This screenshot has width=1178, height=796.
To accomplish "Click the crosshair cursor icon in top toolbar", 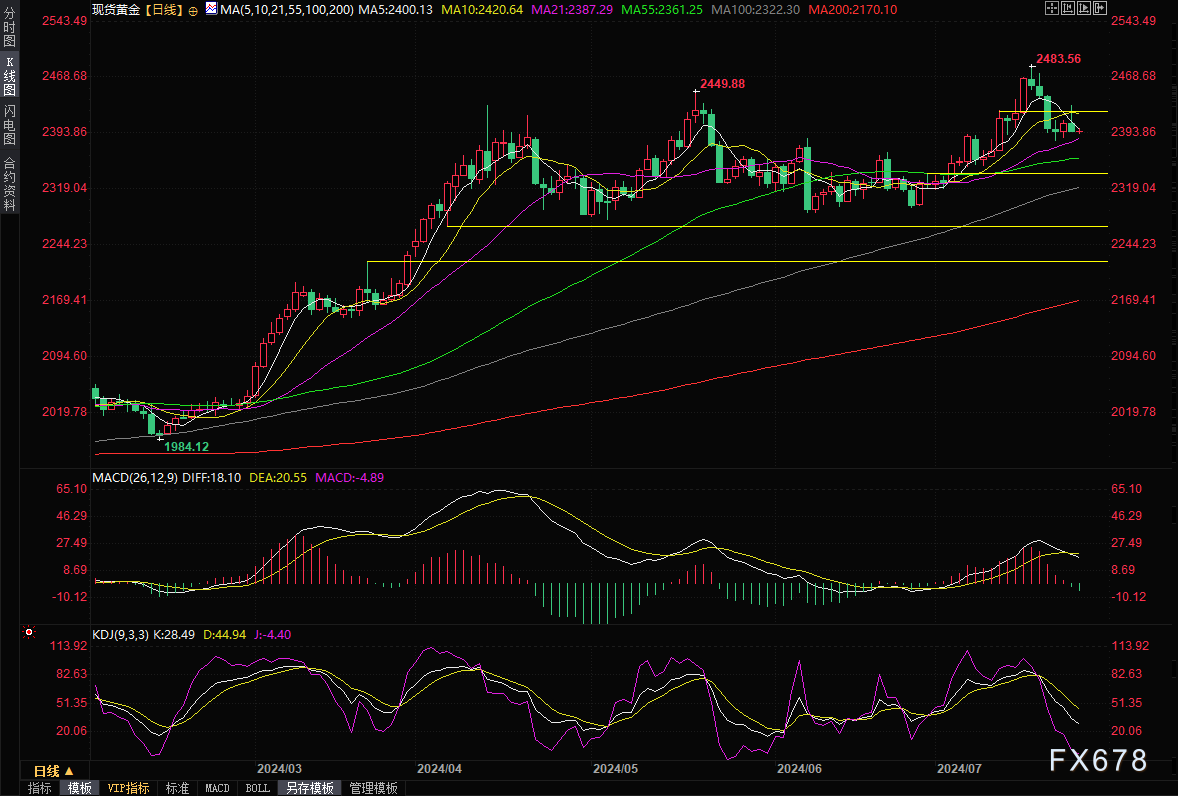I will click(1051, 8).
